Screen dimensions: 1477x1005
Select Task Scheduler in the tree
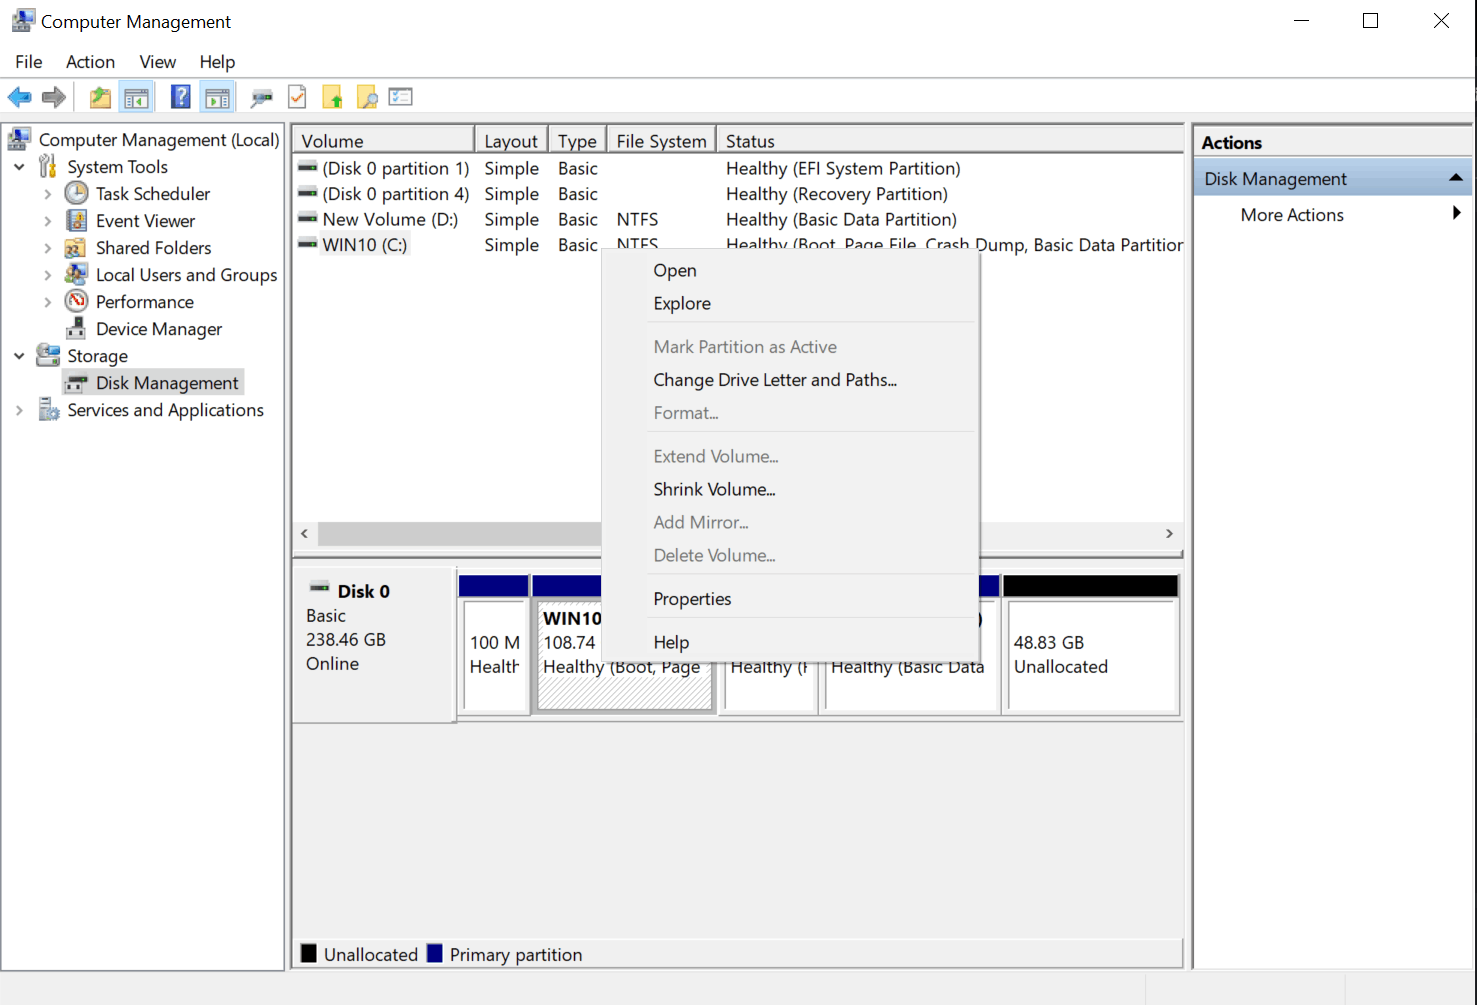click(153, 194)
